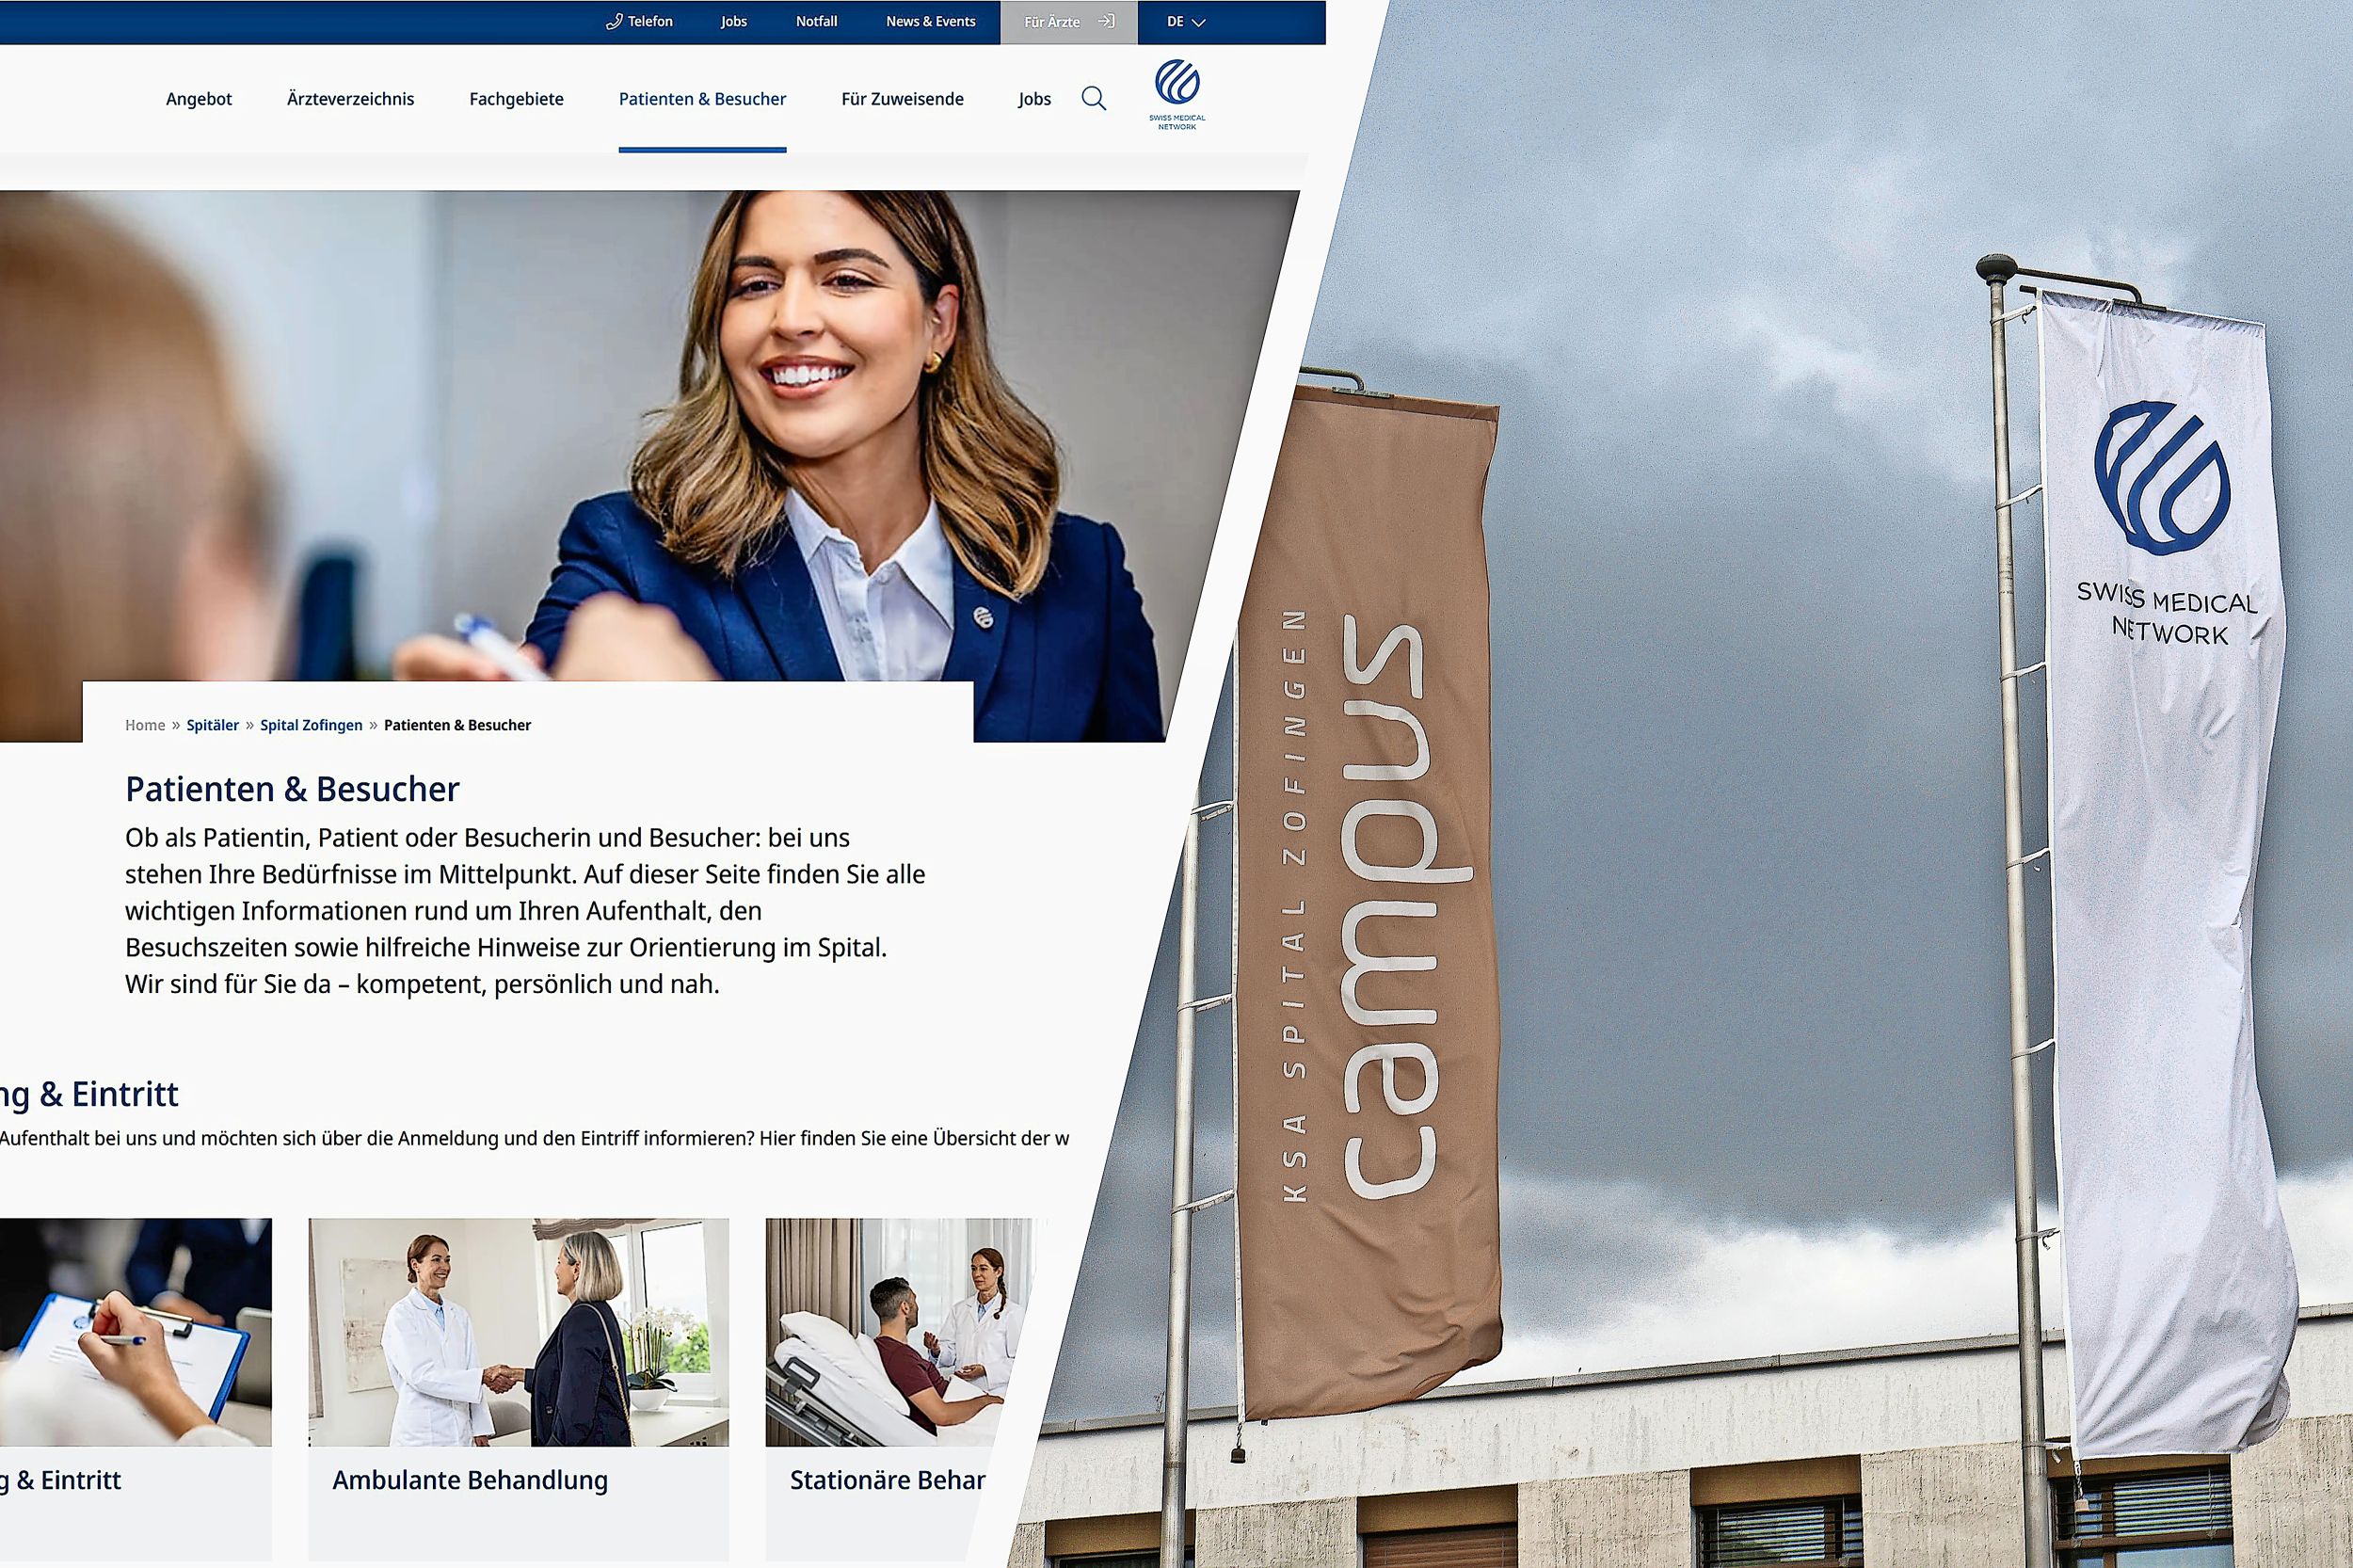This screenshot has height=1568, width=2353.
Task: Open the Ärzteverzeichnis menu item
Action: click(350, 99)
